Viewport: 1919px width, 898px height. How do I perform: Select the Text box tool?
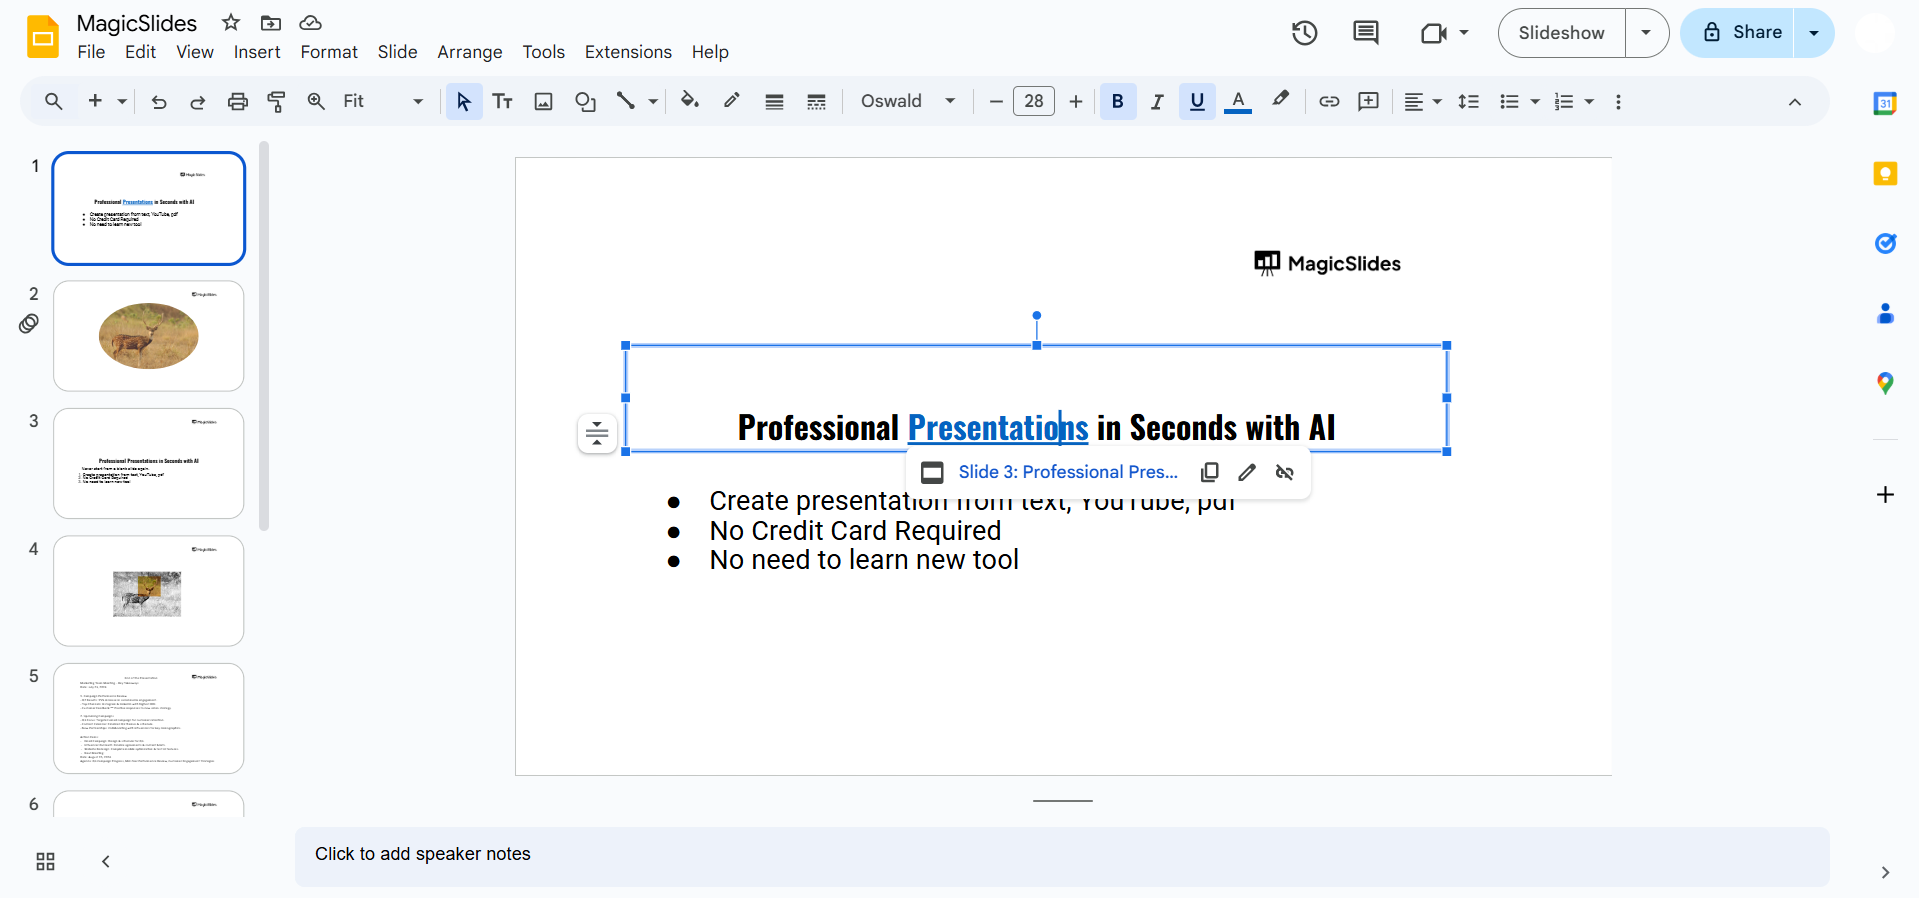click(503, 101)
